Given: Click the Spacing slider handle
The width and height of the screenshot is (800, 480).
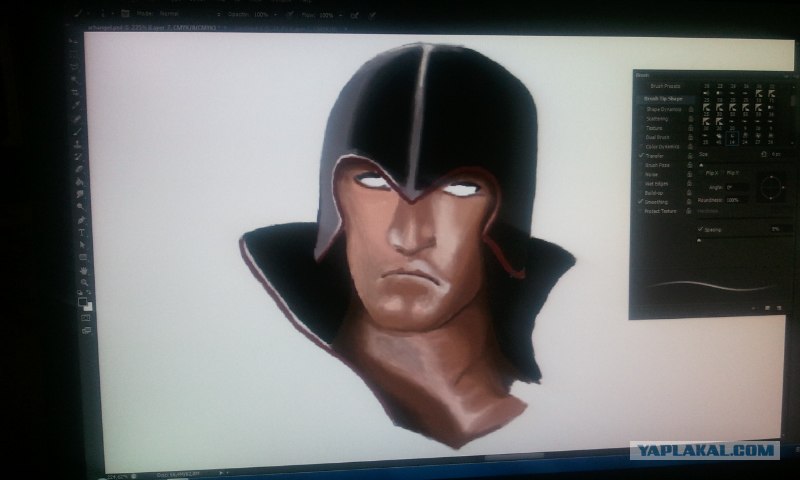Looking at the screenshot, I should 699,240.
